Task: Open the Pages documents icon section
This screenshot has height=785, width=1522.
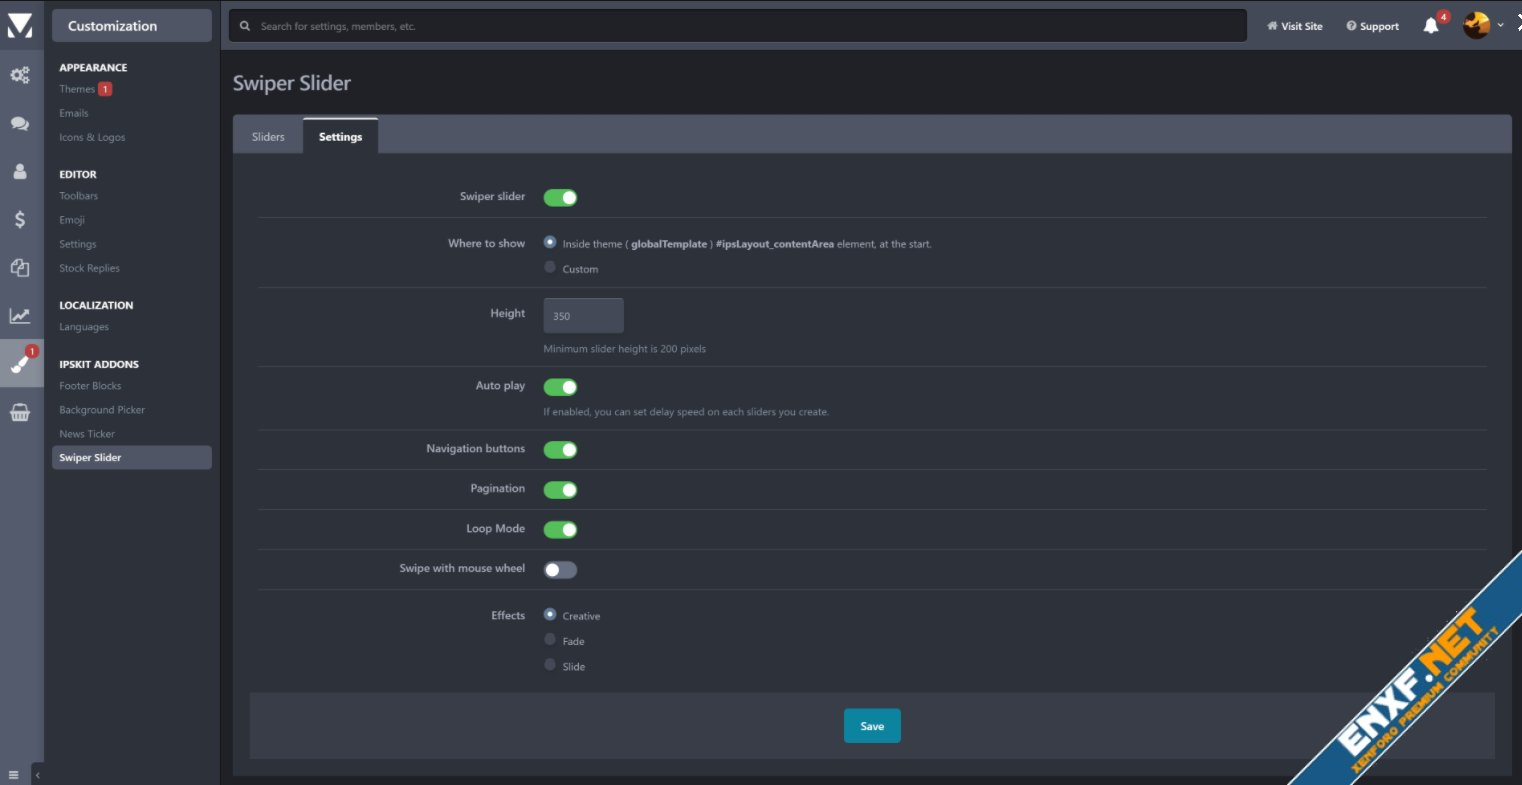Action: [20, 268]
